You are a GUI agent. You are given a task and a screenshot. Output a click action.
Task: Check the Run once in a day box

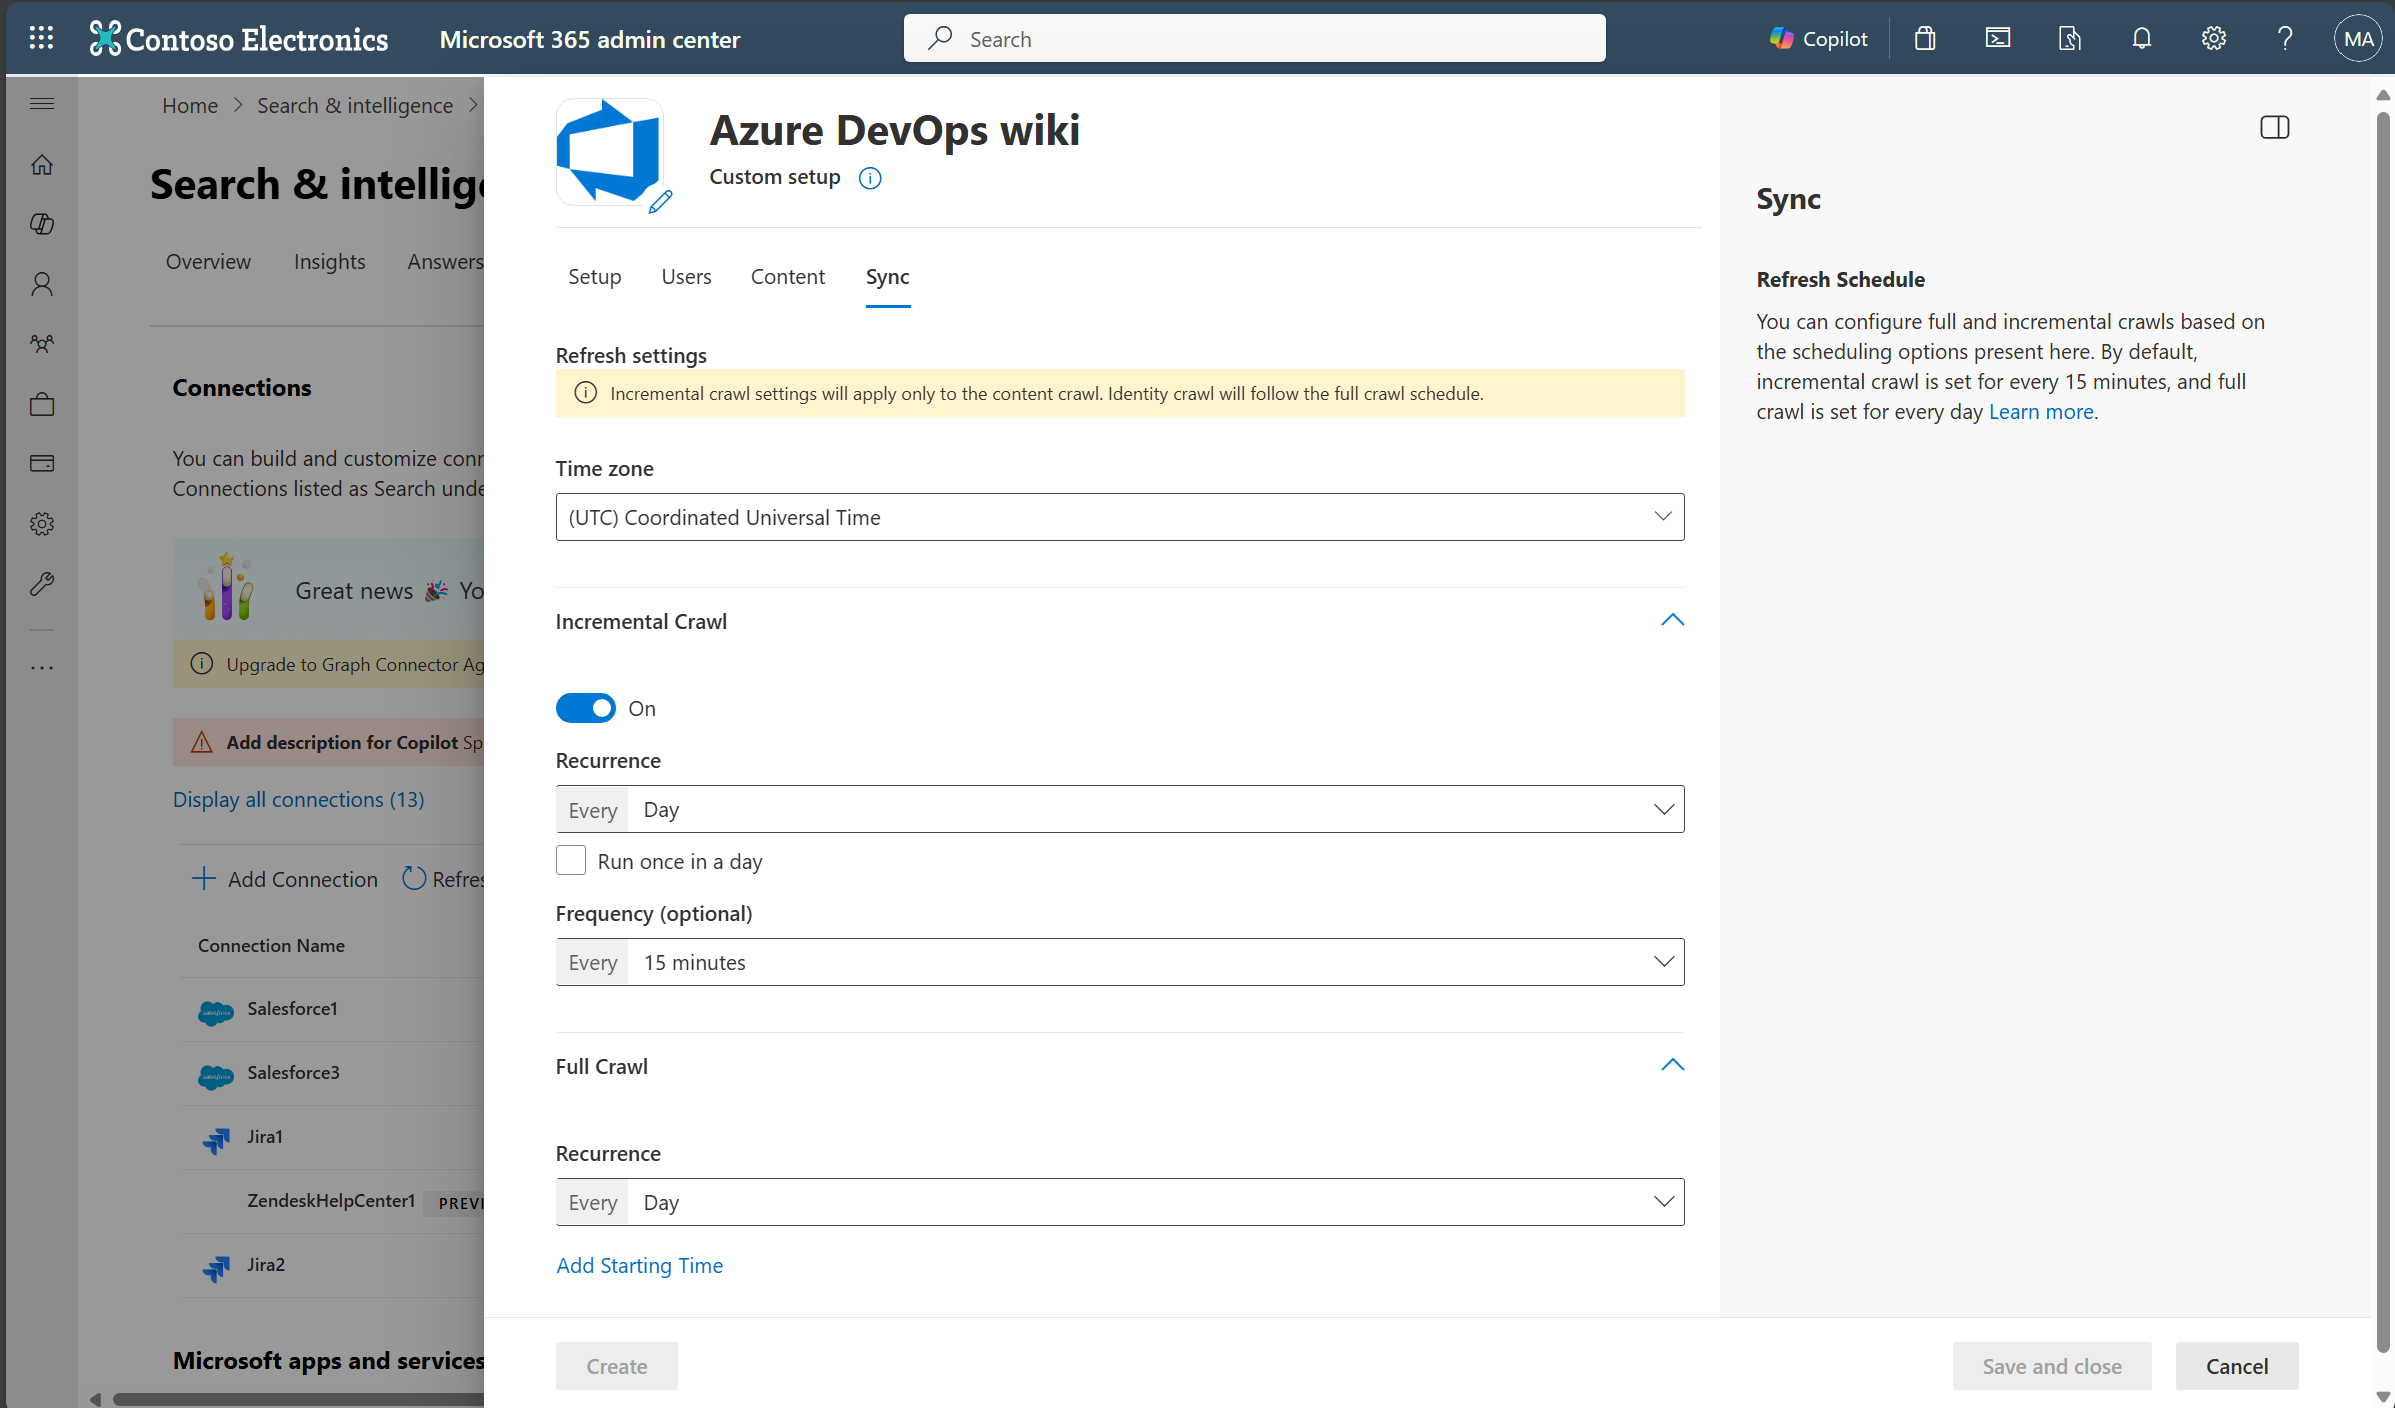[571, 860]
